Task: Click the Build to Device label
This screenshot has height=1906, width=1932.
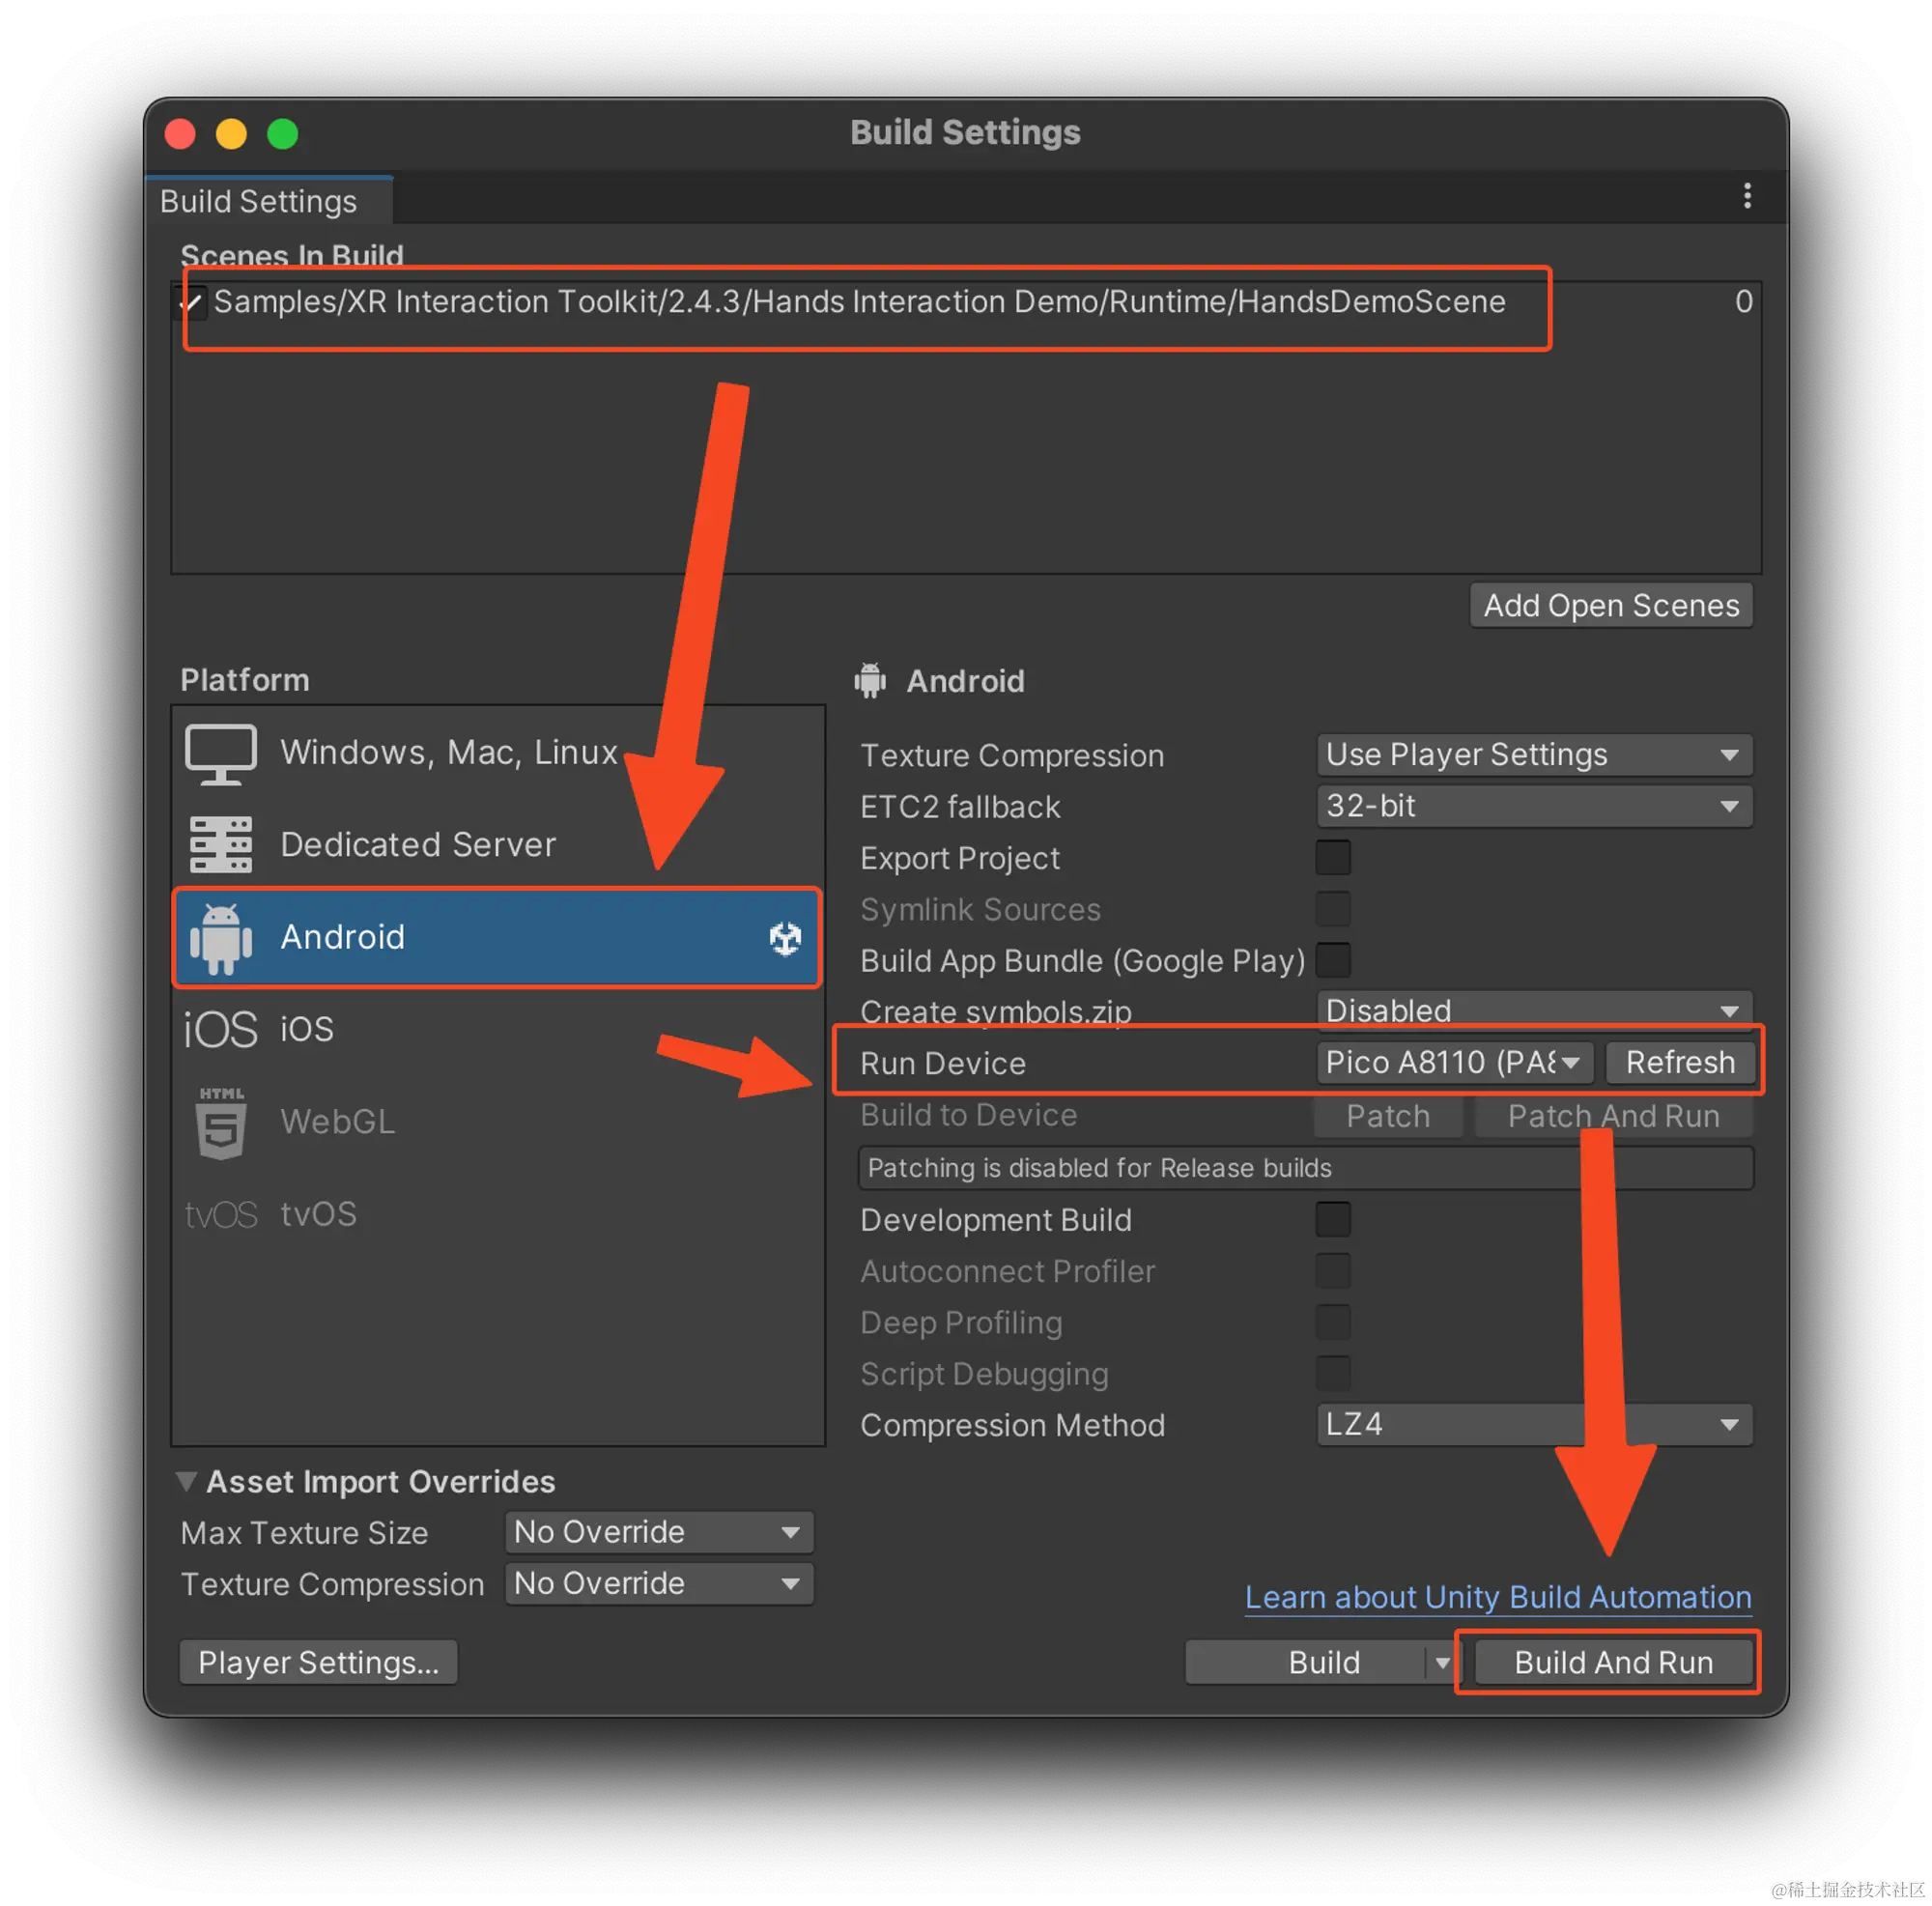Action: (x=968, y=1115)
